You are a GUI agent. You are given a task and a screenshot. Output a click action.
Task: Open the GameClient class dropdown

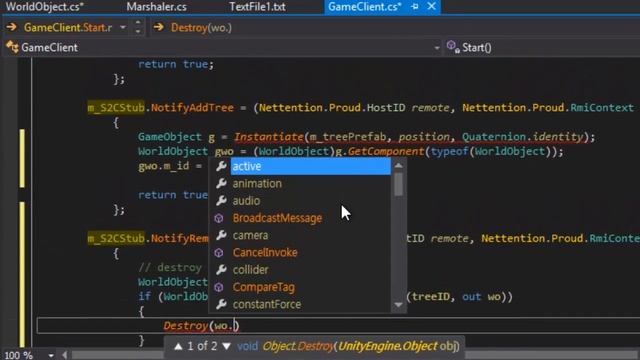click(437, 48)
